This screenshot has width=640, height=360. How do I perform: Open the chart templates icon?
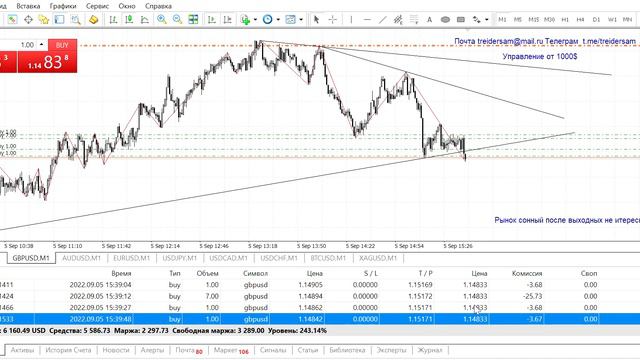click(290, 19)
